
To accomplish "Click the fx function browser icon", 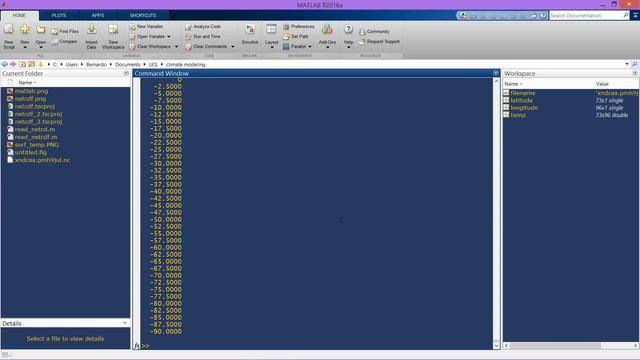I will [137, 346].
